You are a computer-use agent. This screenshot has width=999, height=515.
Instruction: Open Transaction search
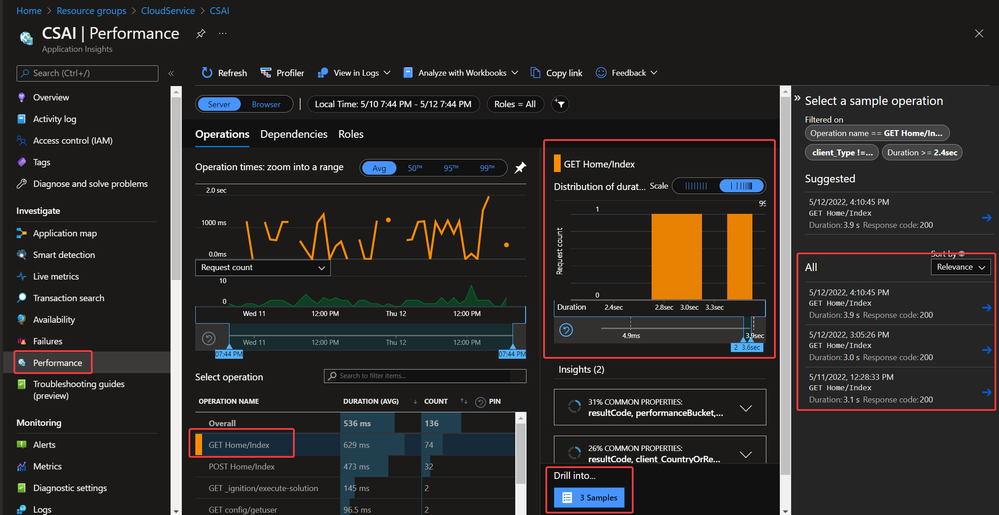click(69, 298)
